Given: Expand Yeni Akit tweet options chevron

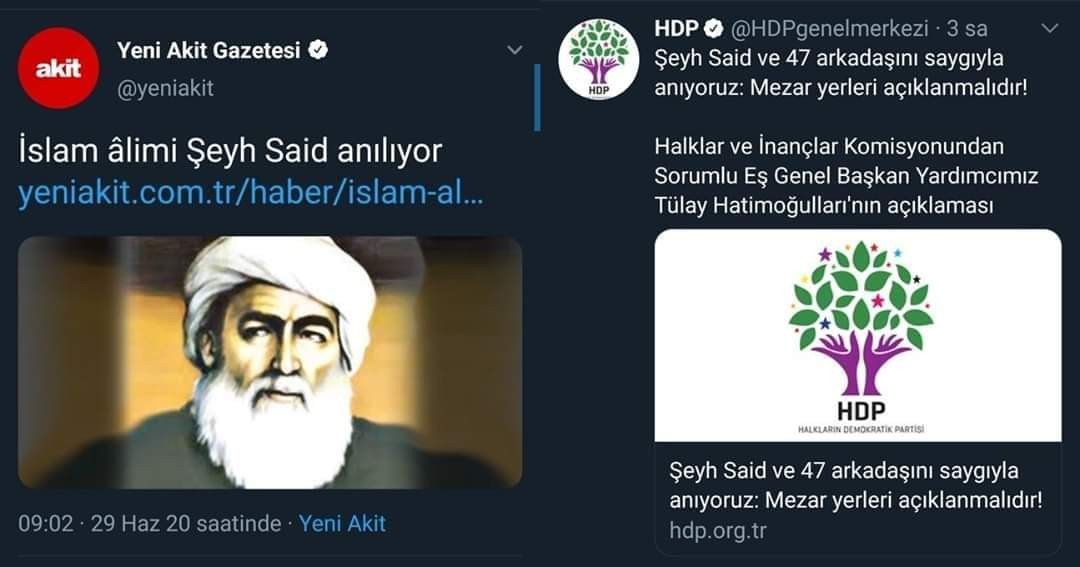Looking at the screenshot, I should 514,50.
